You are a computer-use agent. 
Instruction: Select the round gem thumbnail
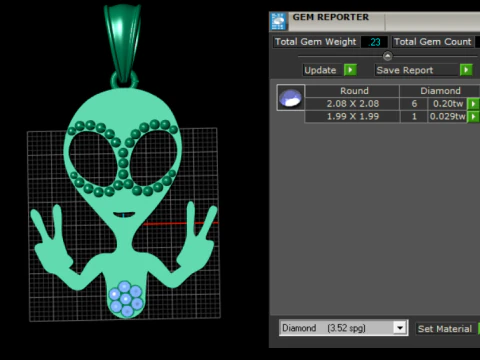291,98
